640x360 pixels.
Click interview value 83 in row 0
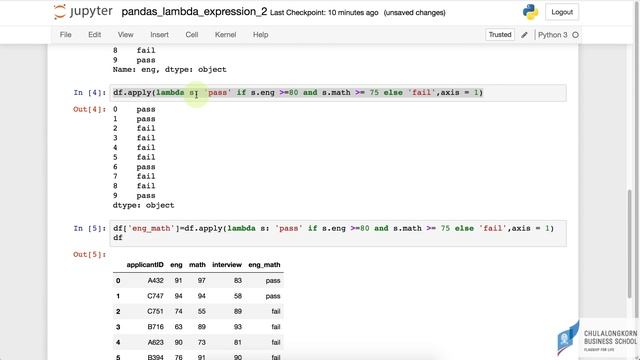[238, 280]
